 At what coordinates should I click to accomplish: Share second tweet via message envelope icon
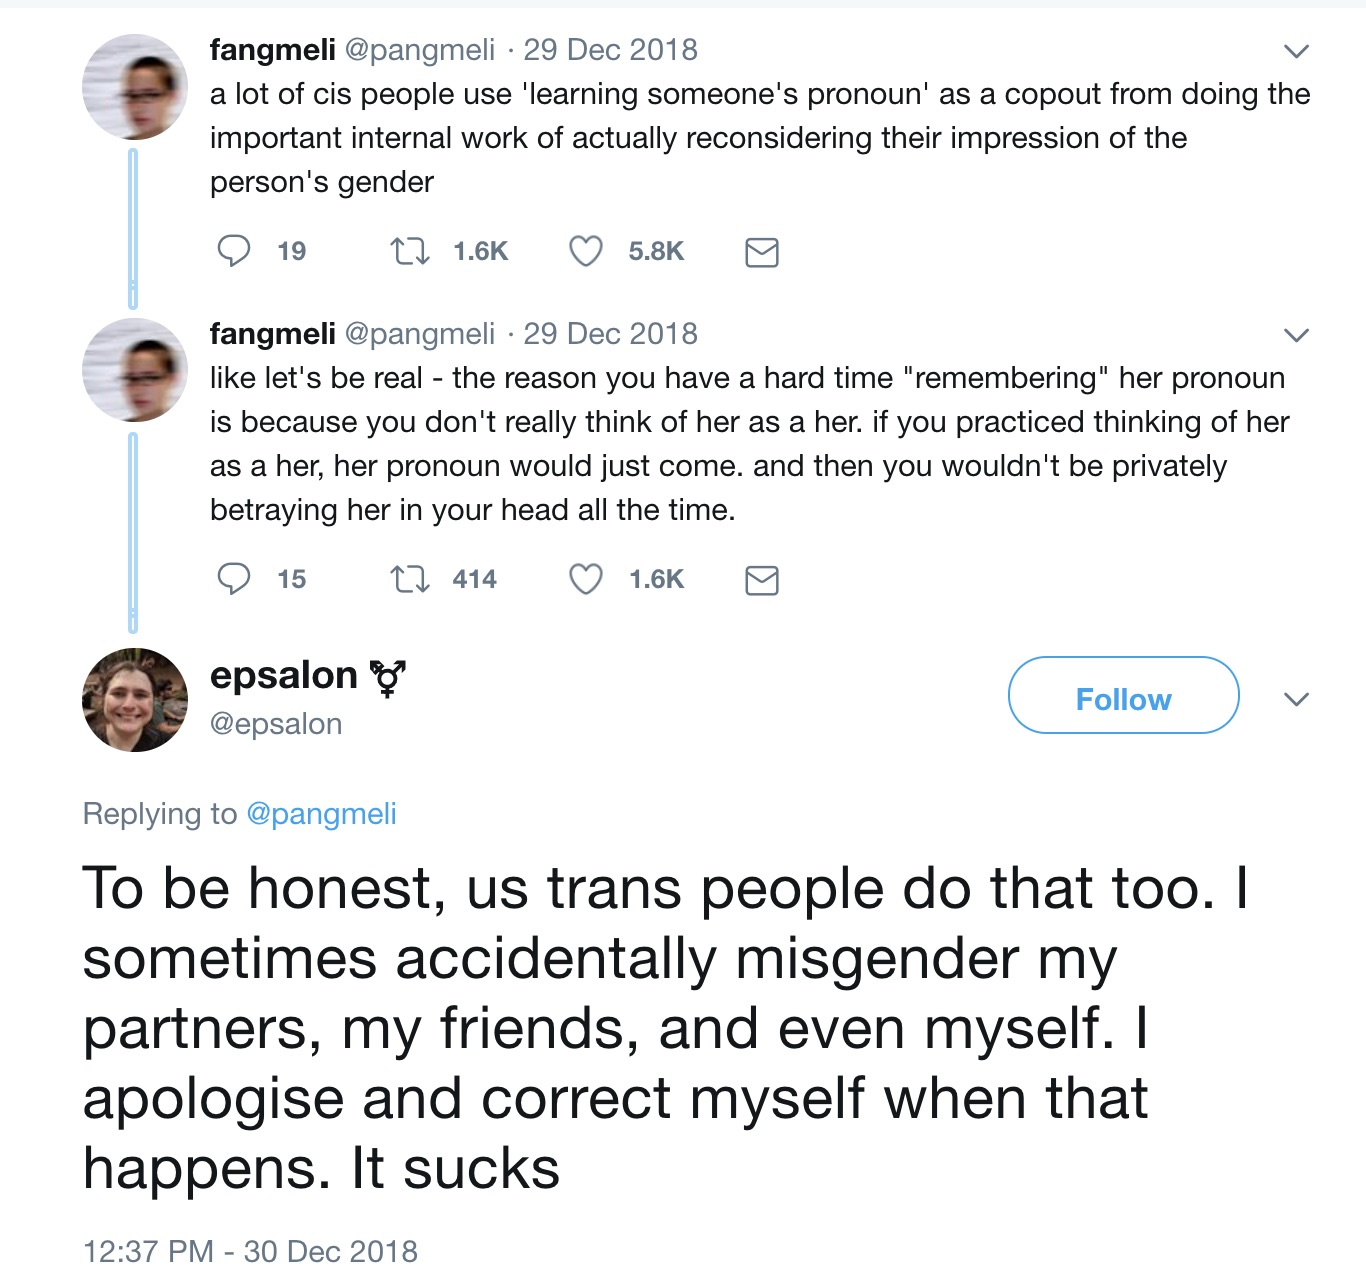click(762, 580)
